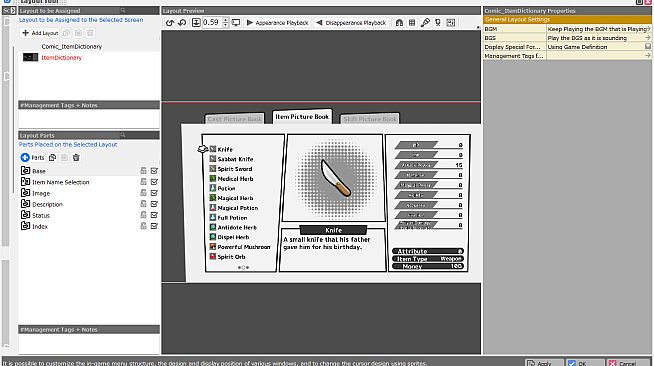Click the OK button
The height and width of the screenshot is (366, 654).
pyautogui.click(x=585, y=363)
